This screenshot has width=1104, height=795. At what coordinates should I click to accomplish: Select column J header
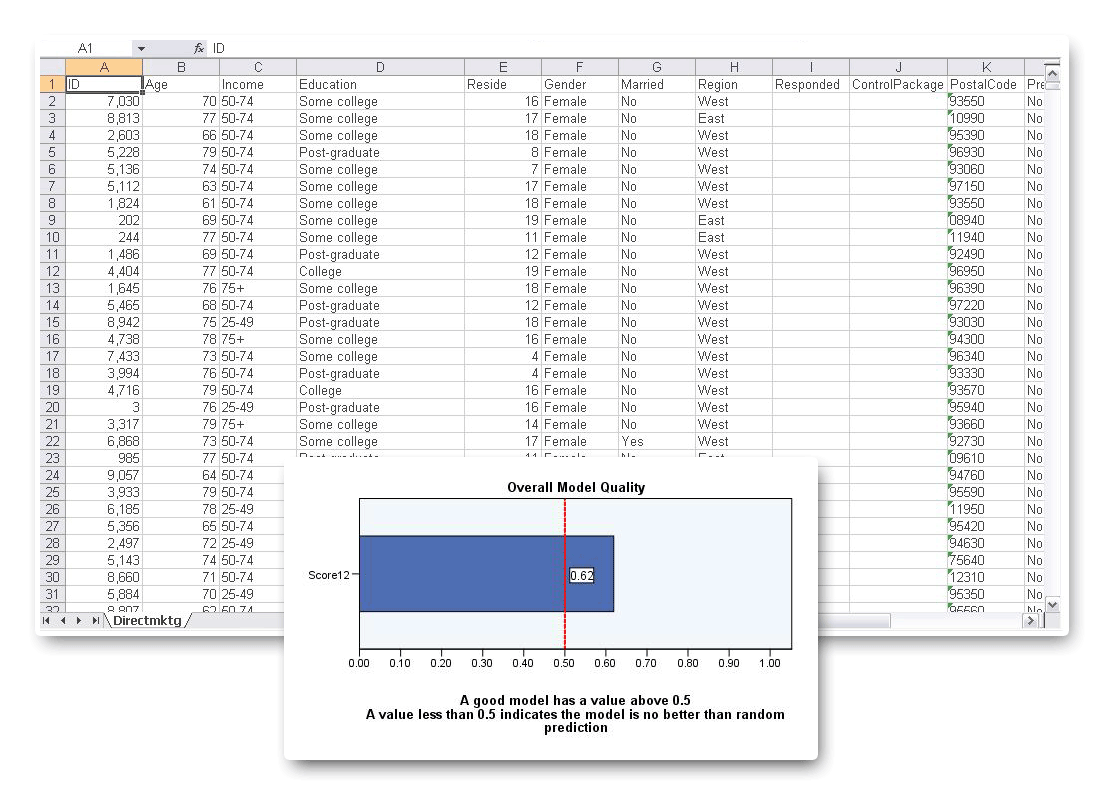pyautogui.click(x=898, y=67)
